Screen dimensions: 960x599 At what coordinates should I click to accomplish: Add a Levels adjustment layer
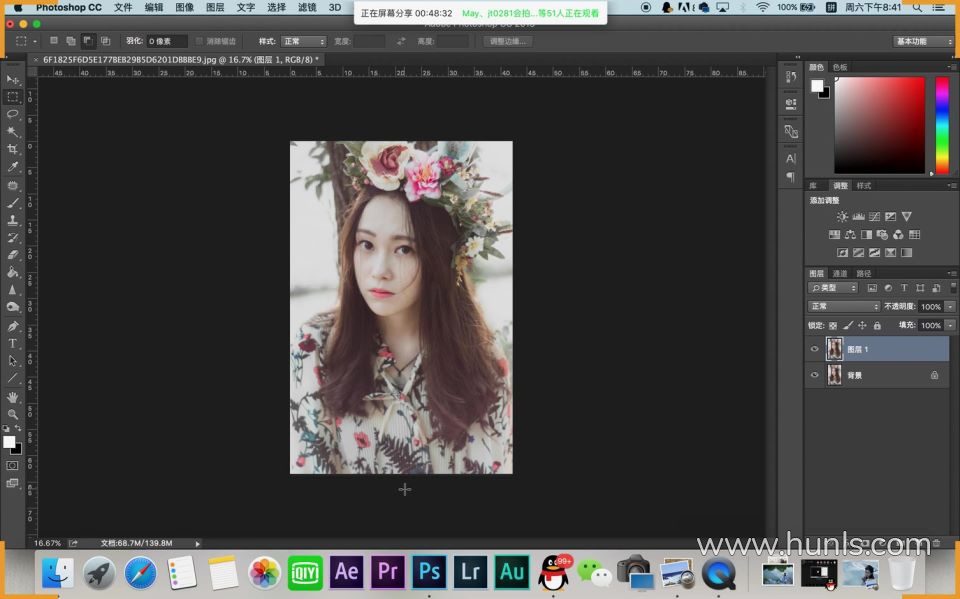[x=858, y=217]
